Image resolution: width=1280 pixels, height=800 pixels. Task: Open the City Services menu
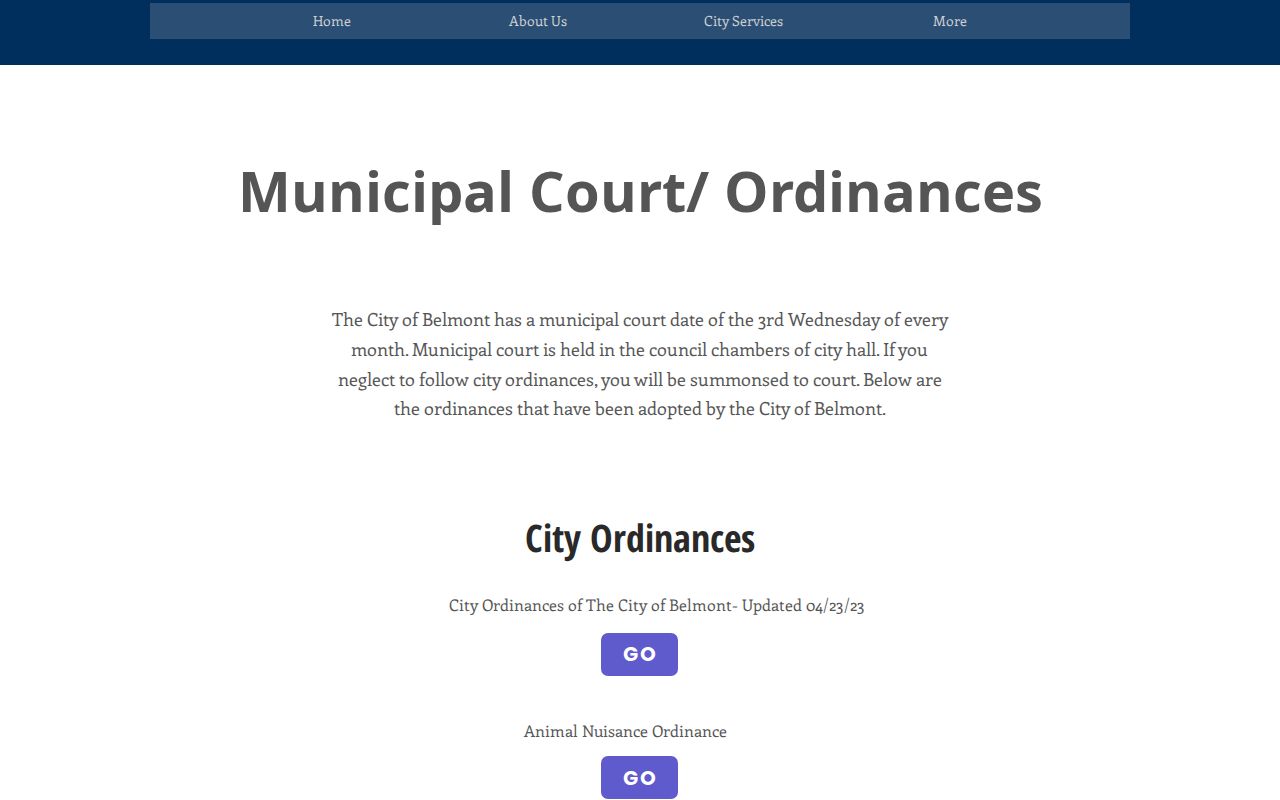[743, 21]
